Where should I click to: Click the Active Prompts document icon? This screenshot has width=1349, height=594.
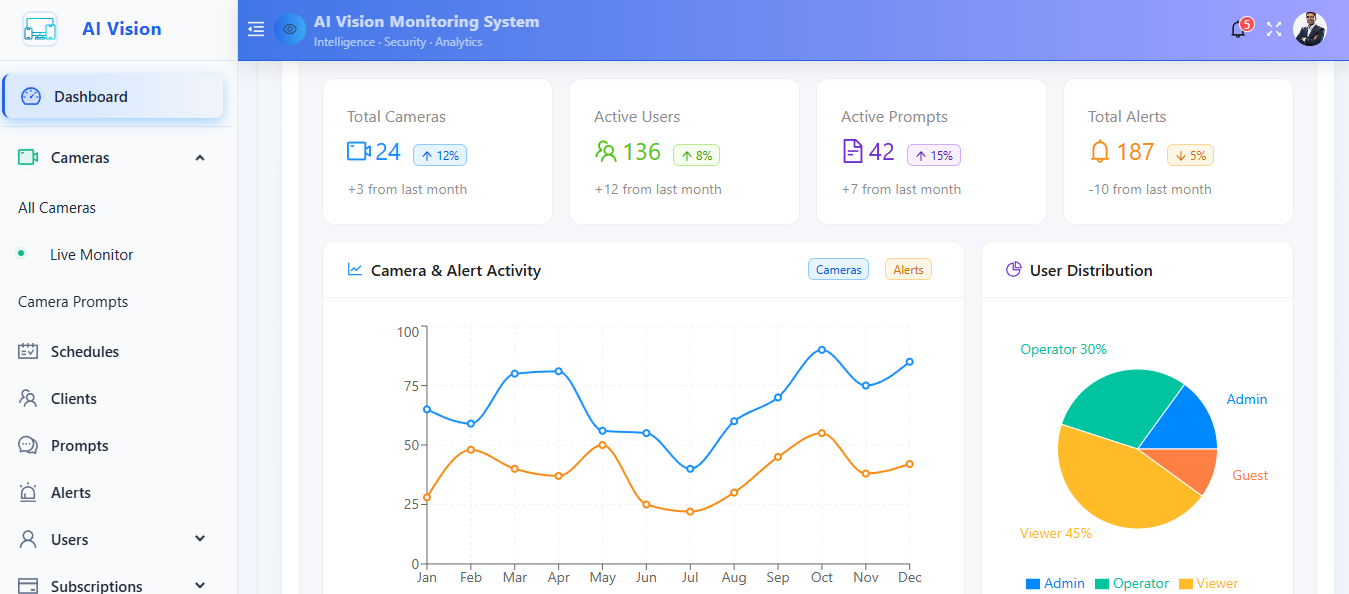coord(852,152)
